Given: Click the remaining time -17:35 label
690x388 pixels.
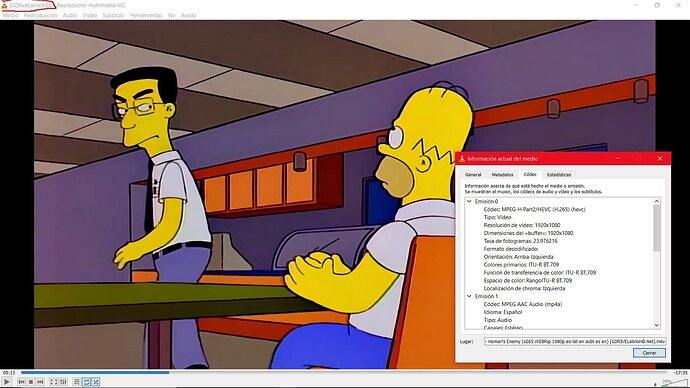Looking at the screenshot, I should pos(680,373).
